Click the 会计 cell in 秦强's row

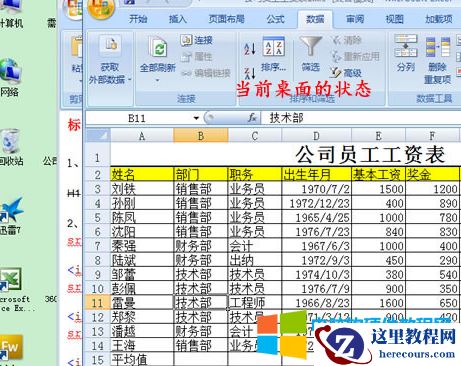[255, 246]
